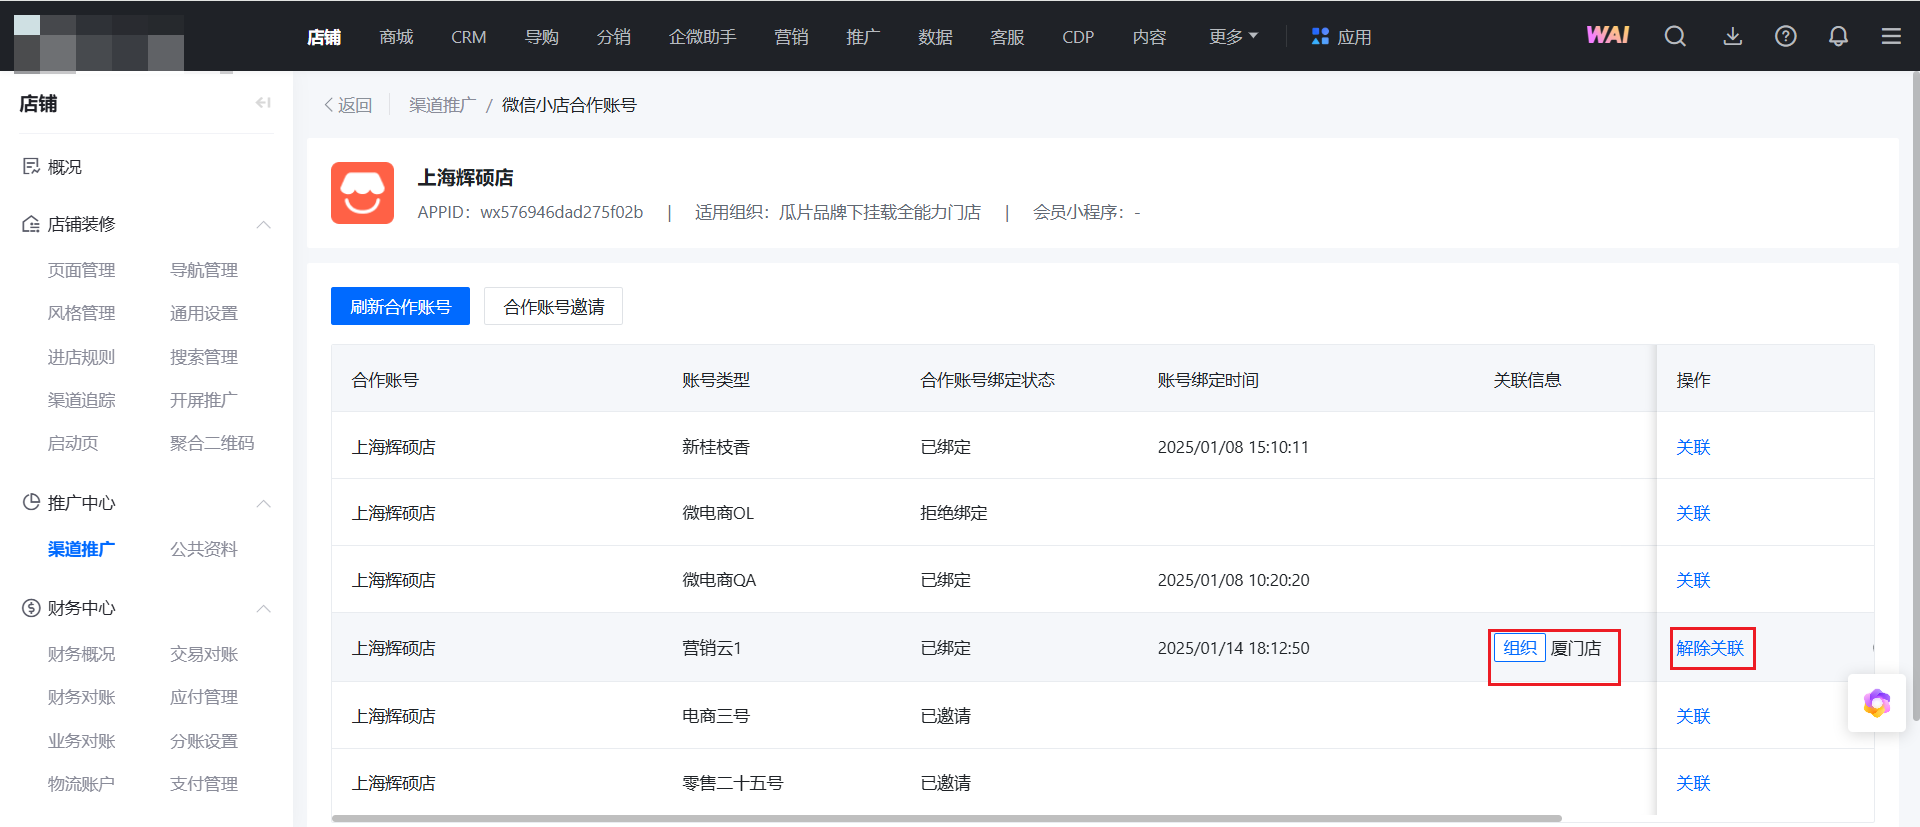The image size is (1920, 827).
Task: Click 解除关联 for 营销云1
Action: [x=1710, y=648]
